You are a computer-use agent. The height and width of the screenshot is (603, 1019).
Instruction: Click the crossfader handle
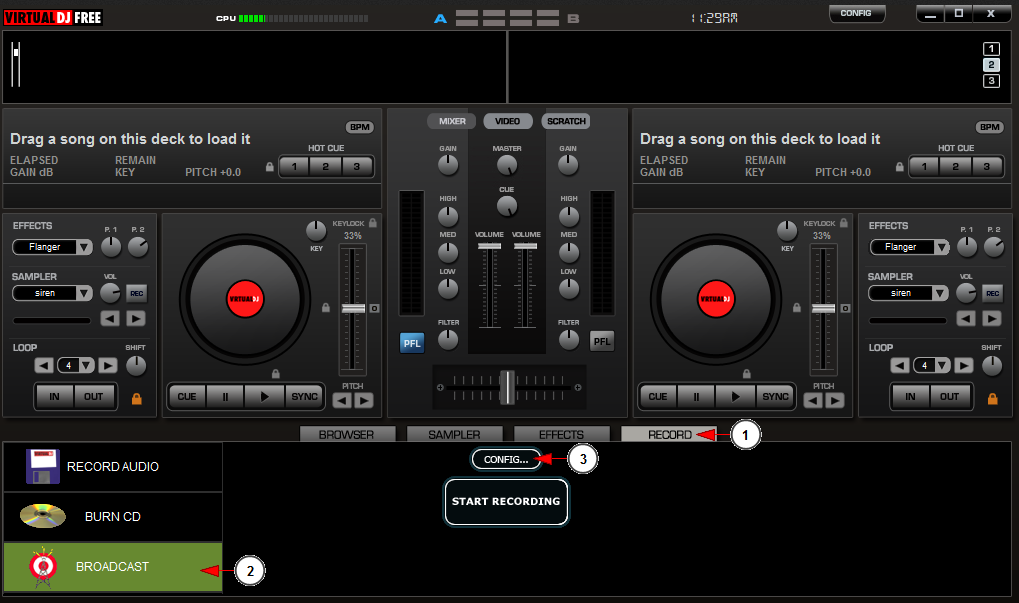508,387
